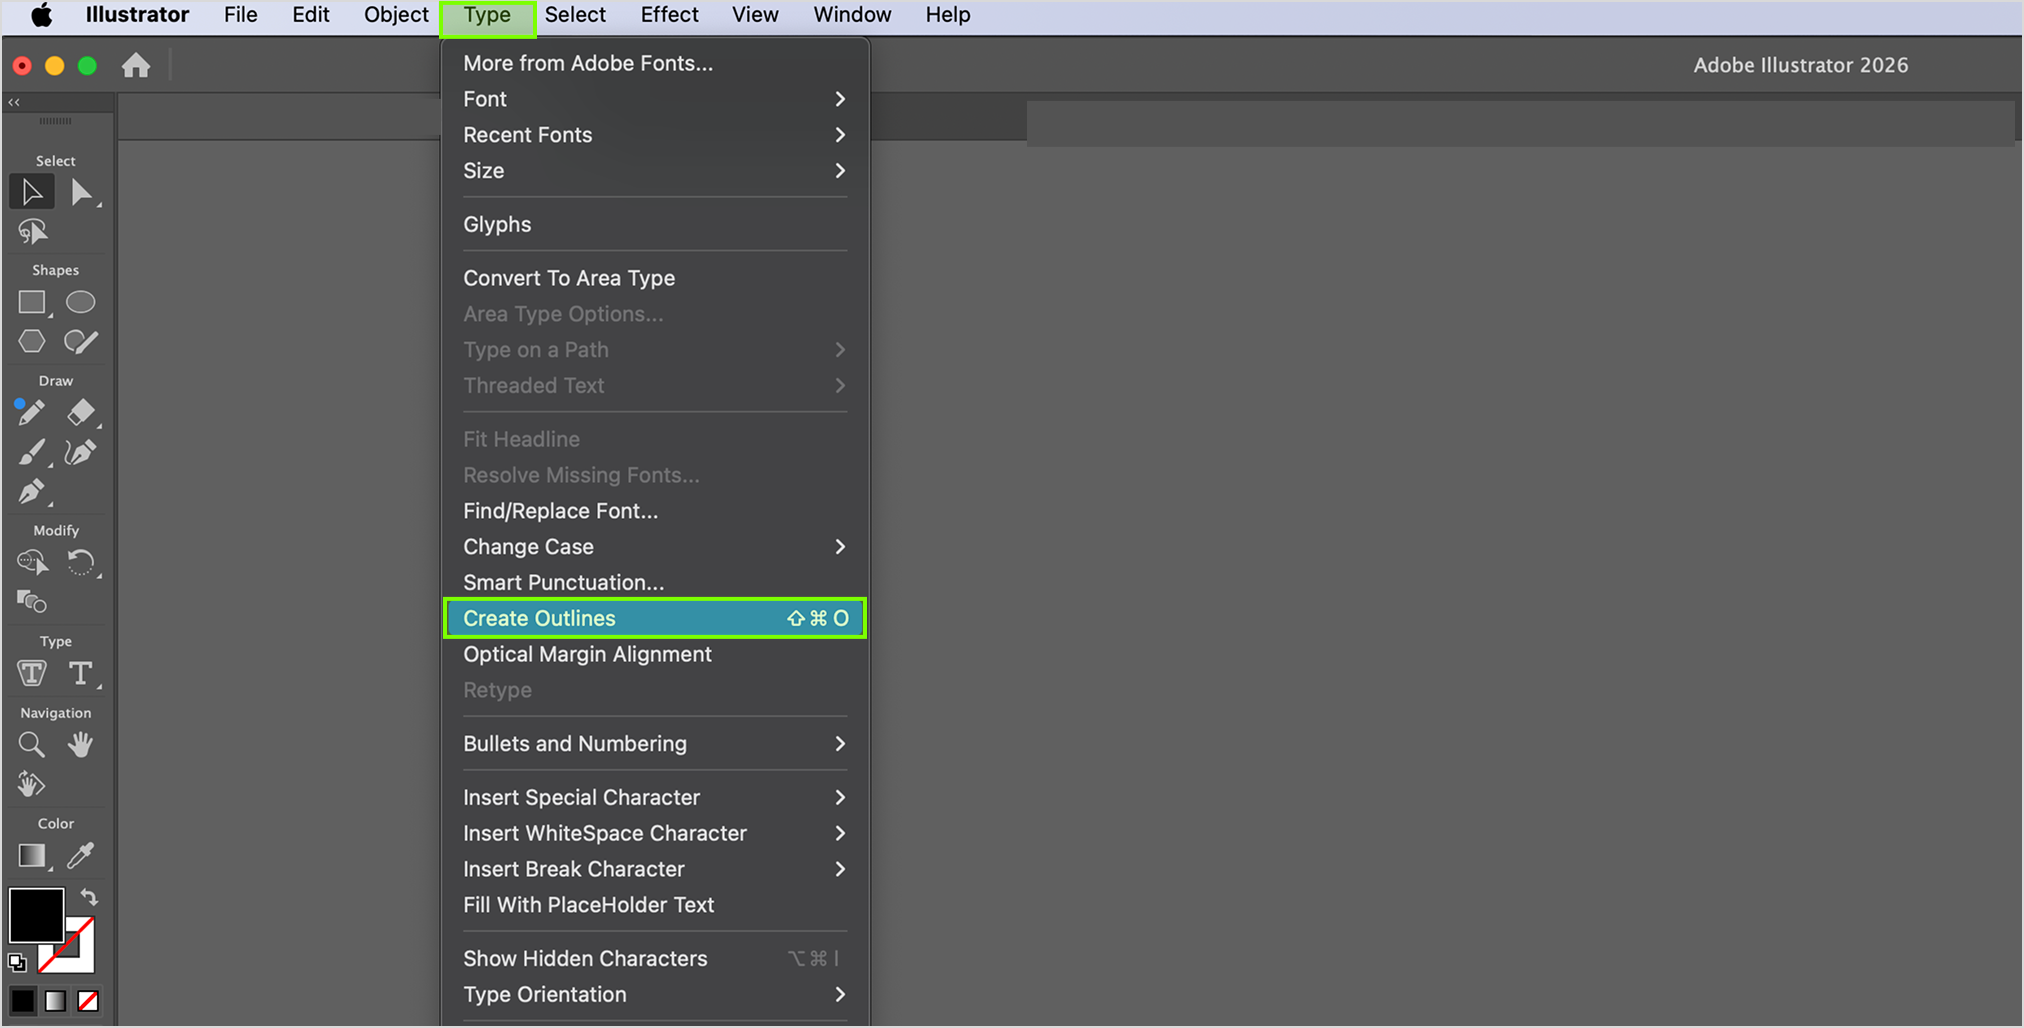Click Find/Replace Font... menu entry

(x=560, y=511)
